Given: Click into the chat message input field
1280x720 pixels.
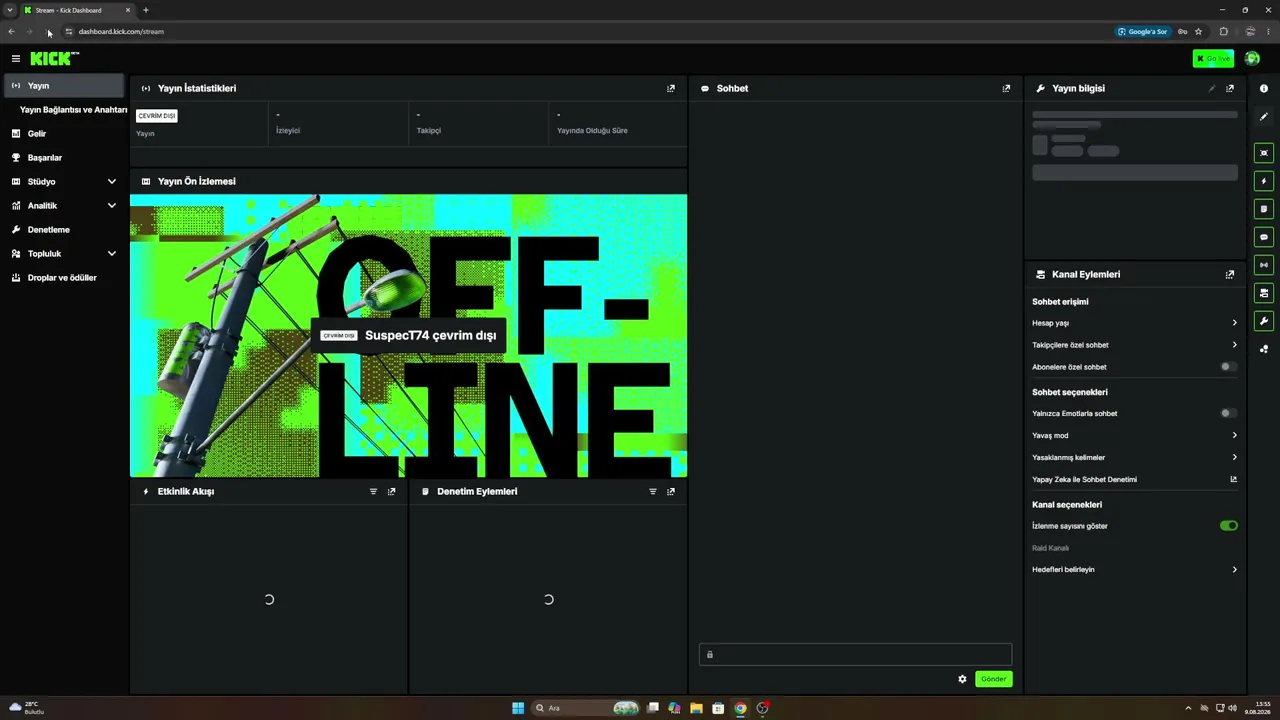Looking at the screenshot, I should click(x=855, y=654).
